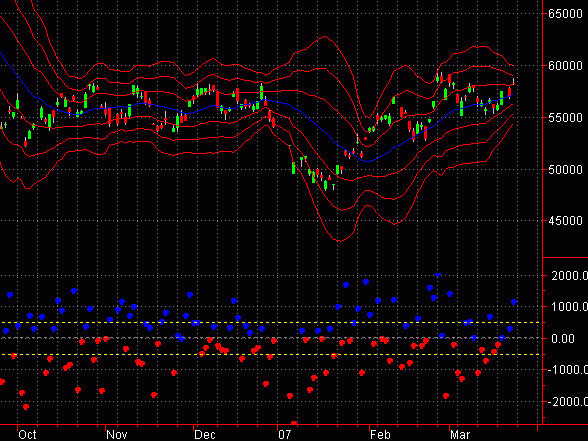The width and height of the screenshot is (588, 441).
Task: Select the Oct label on the time axis
Action: point(27,435)
